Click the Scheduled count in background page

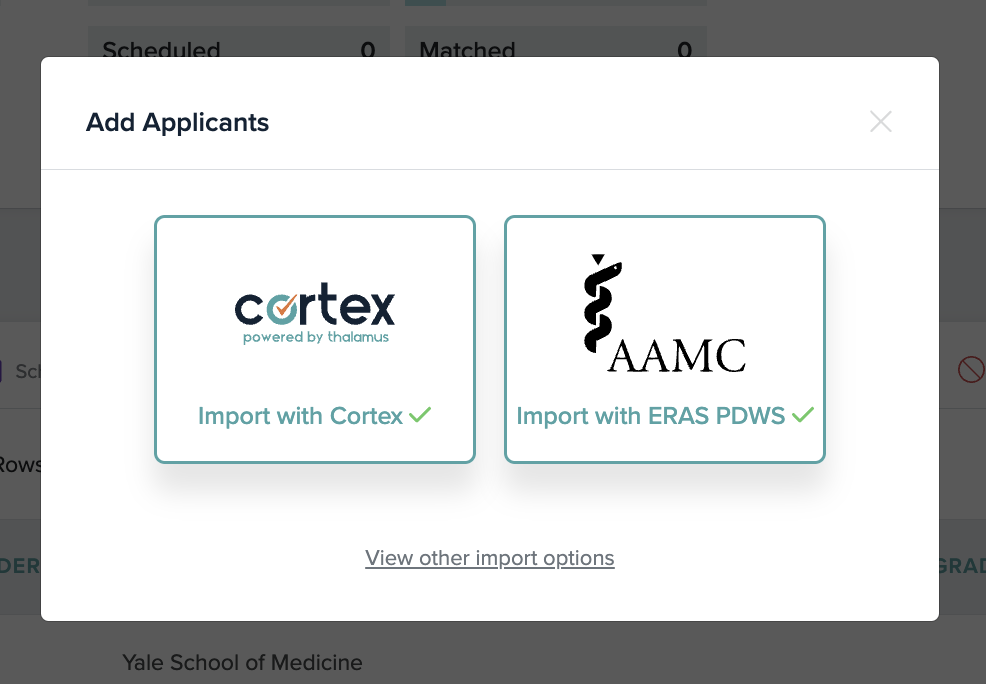pyautogui.click(x=368, y=49)
